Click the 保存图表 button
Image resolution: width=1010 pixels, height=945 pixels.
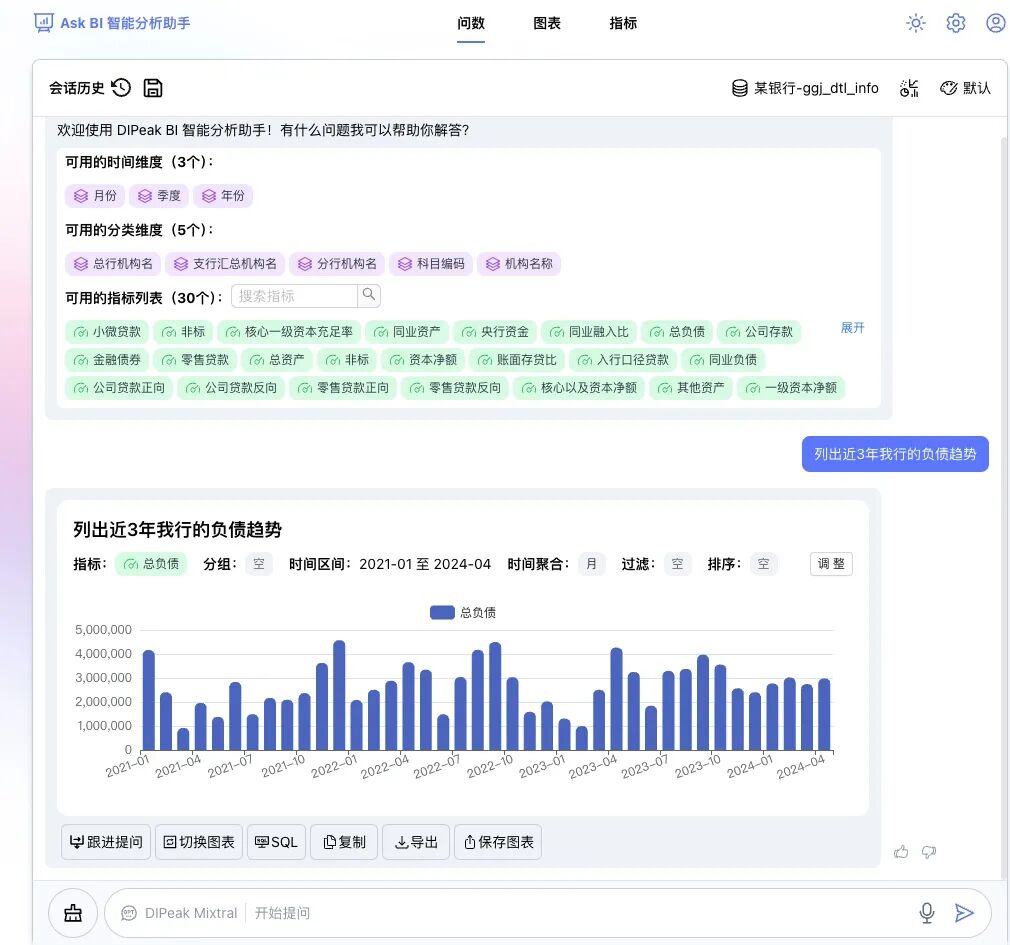click(498, 842)
